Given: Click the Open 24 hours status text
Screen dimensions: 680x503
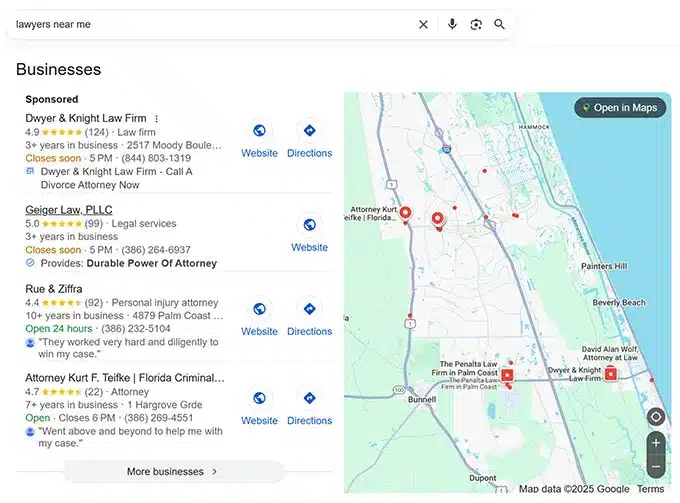Looking at the screenshot, I should pyautogui.click(x=59, y=329).
